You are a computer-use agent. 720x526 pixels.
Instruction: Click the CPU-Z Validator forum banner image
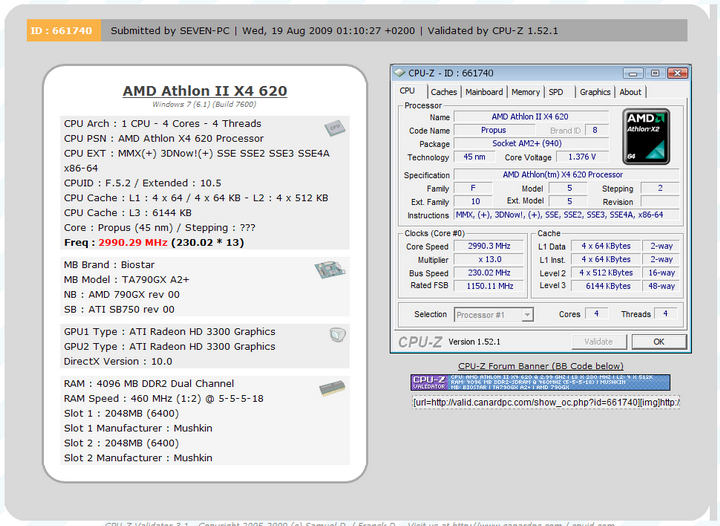tap(540, 382)
